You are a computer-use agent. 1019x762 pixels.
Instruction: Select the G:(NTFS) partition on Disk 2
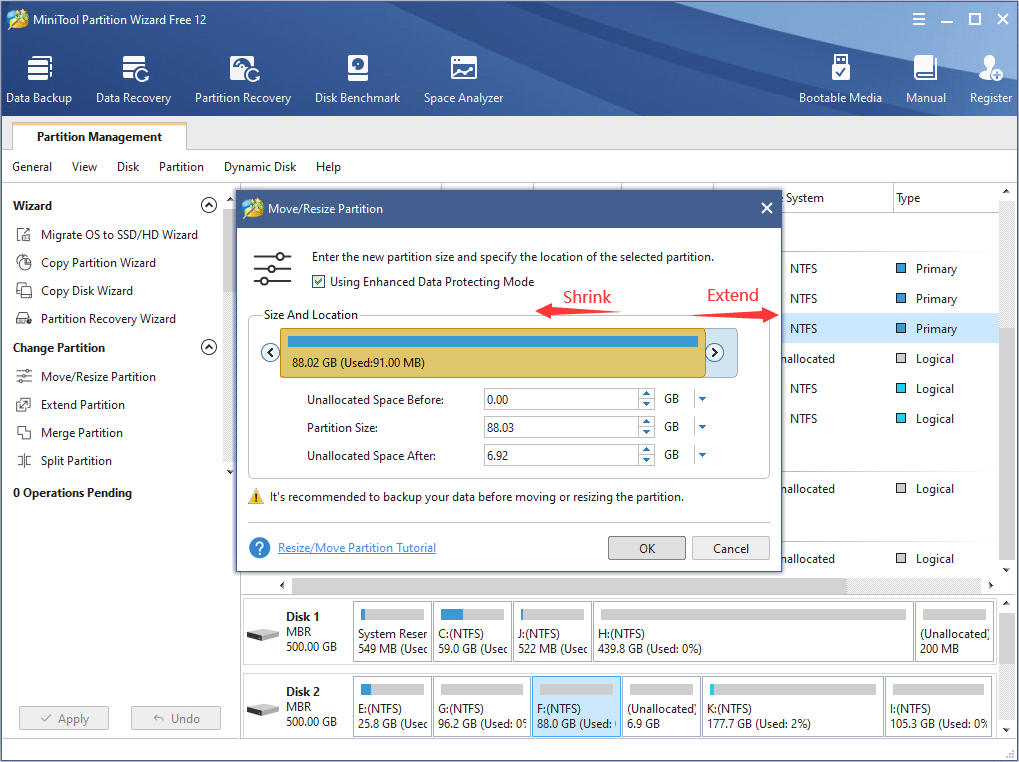pos(482,706)
